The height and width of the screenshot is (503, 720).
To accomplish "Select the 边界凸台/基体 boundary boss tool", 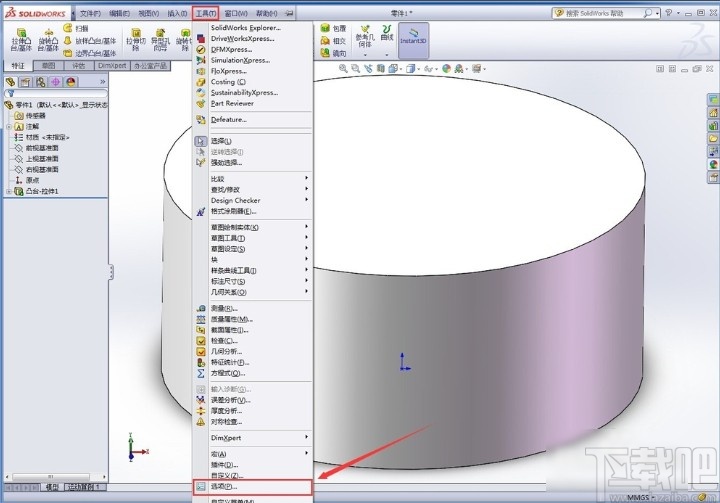I will 90,53.
